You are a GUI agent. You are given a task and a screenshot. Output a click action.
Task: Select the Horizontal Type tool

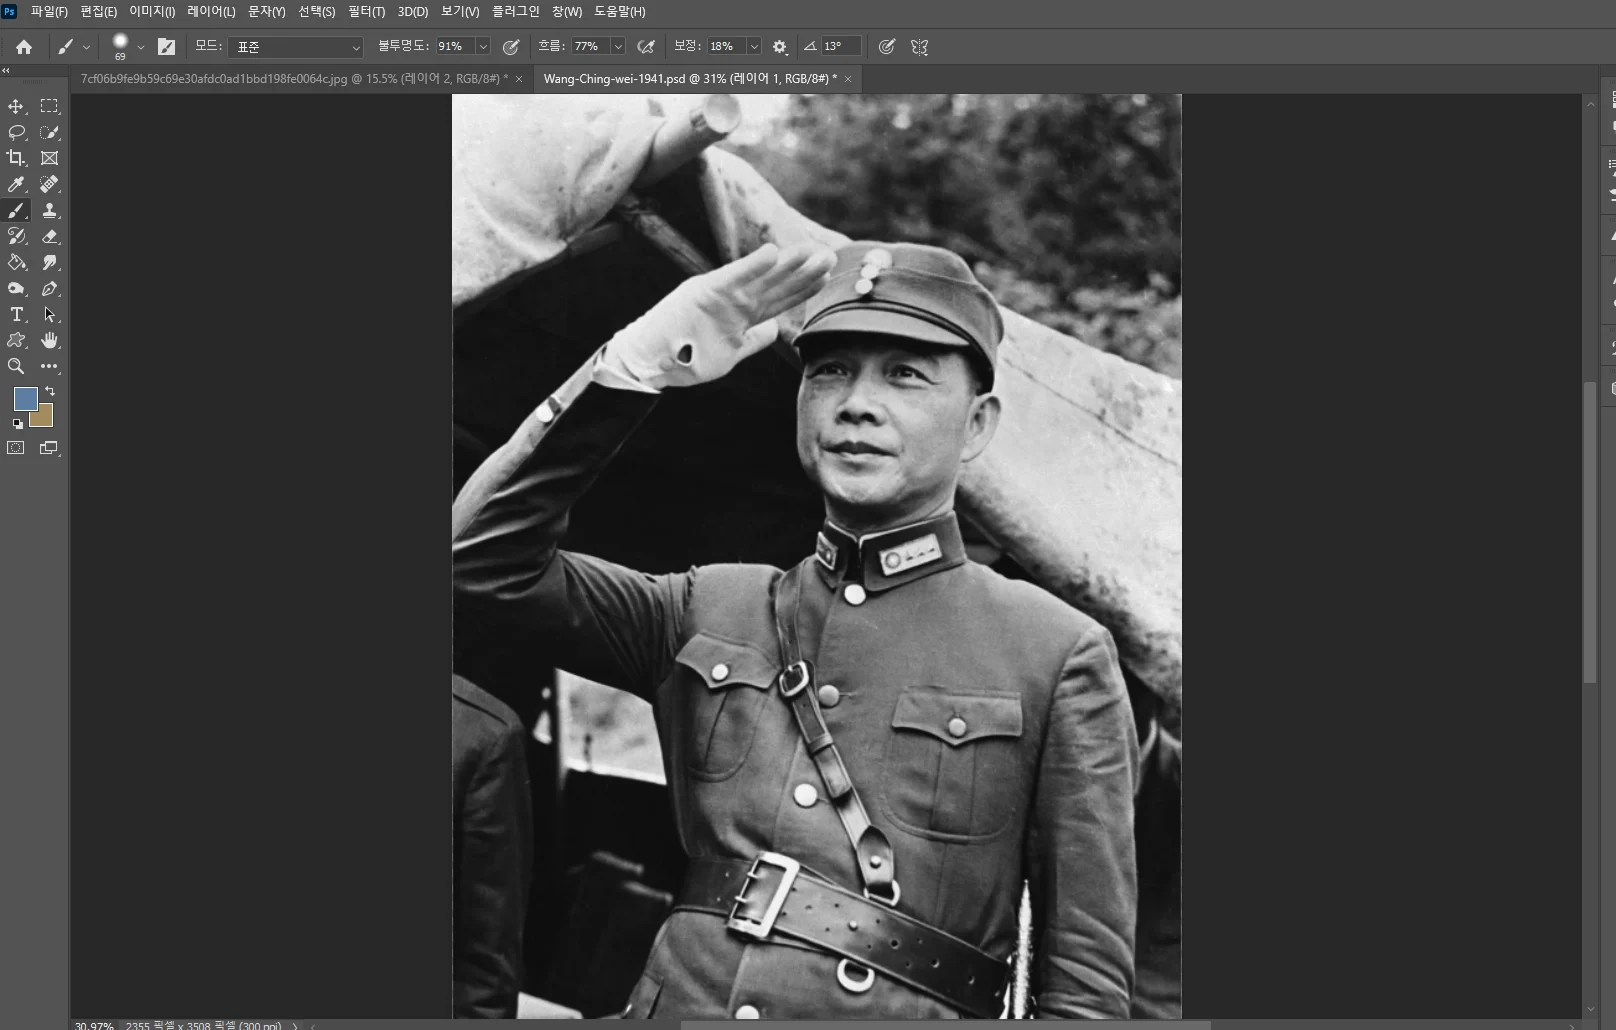(x=16, y=314)
